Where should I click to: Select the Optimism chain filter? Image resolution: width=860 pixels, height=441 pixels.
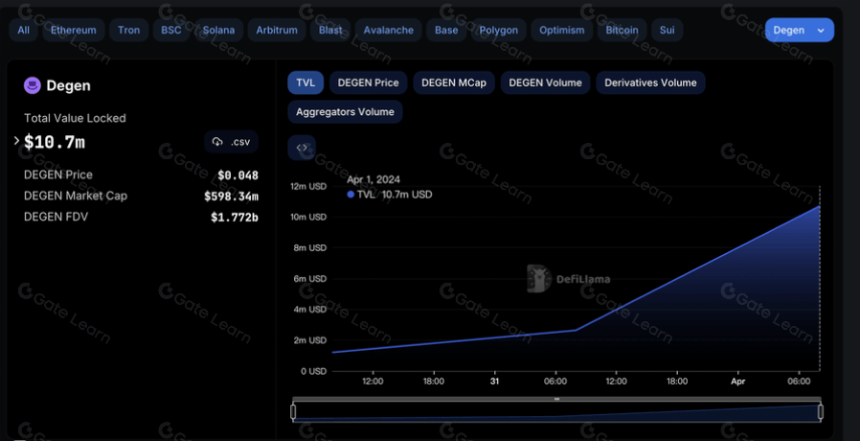[x=562, y=30]
